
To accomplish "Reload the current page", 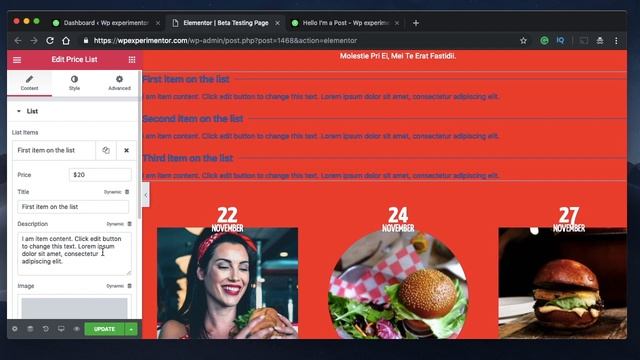I will point(50,40).
